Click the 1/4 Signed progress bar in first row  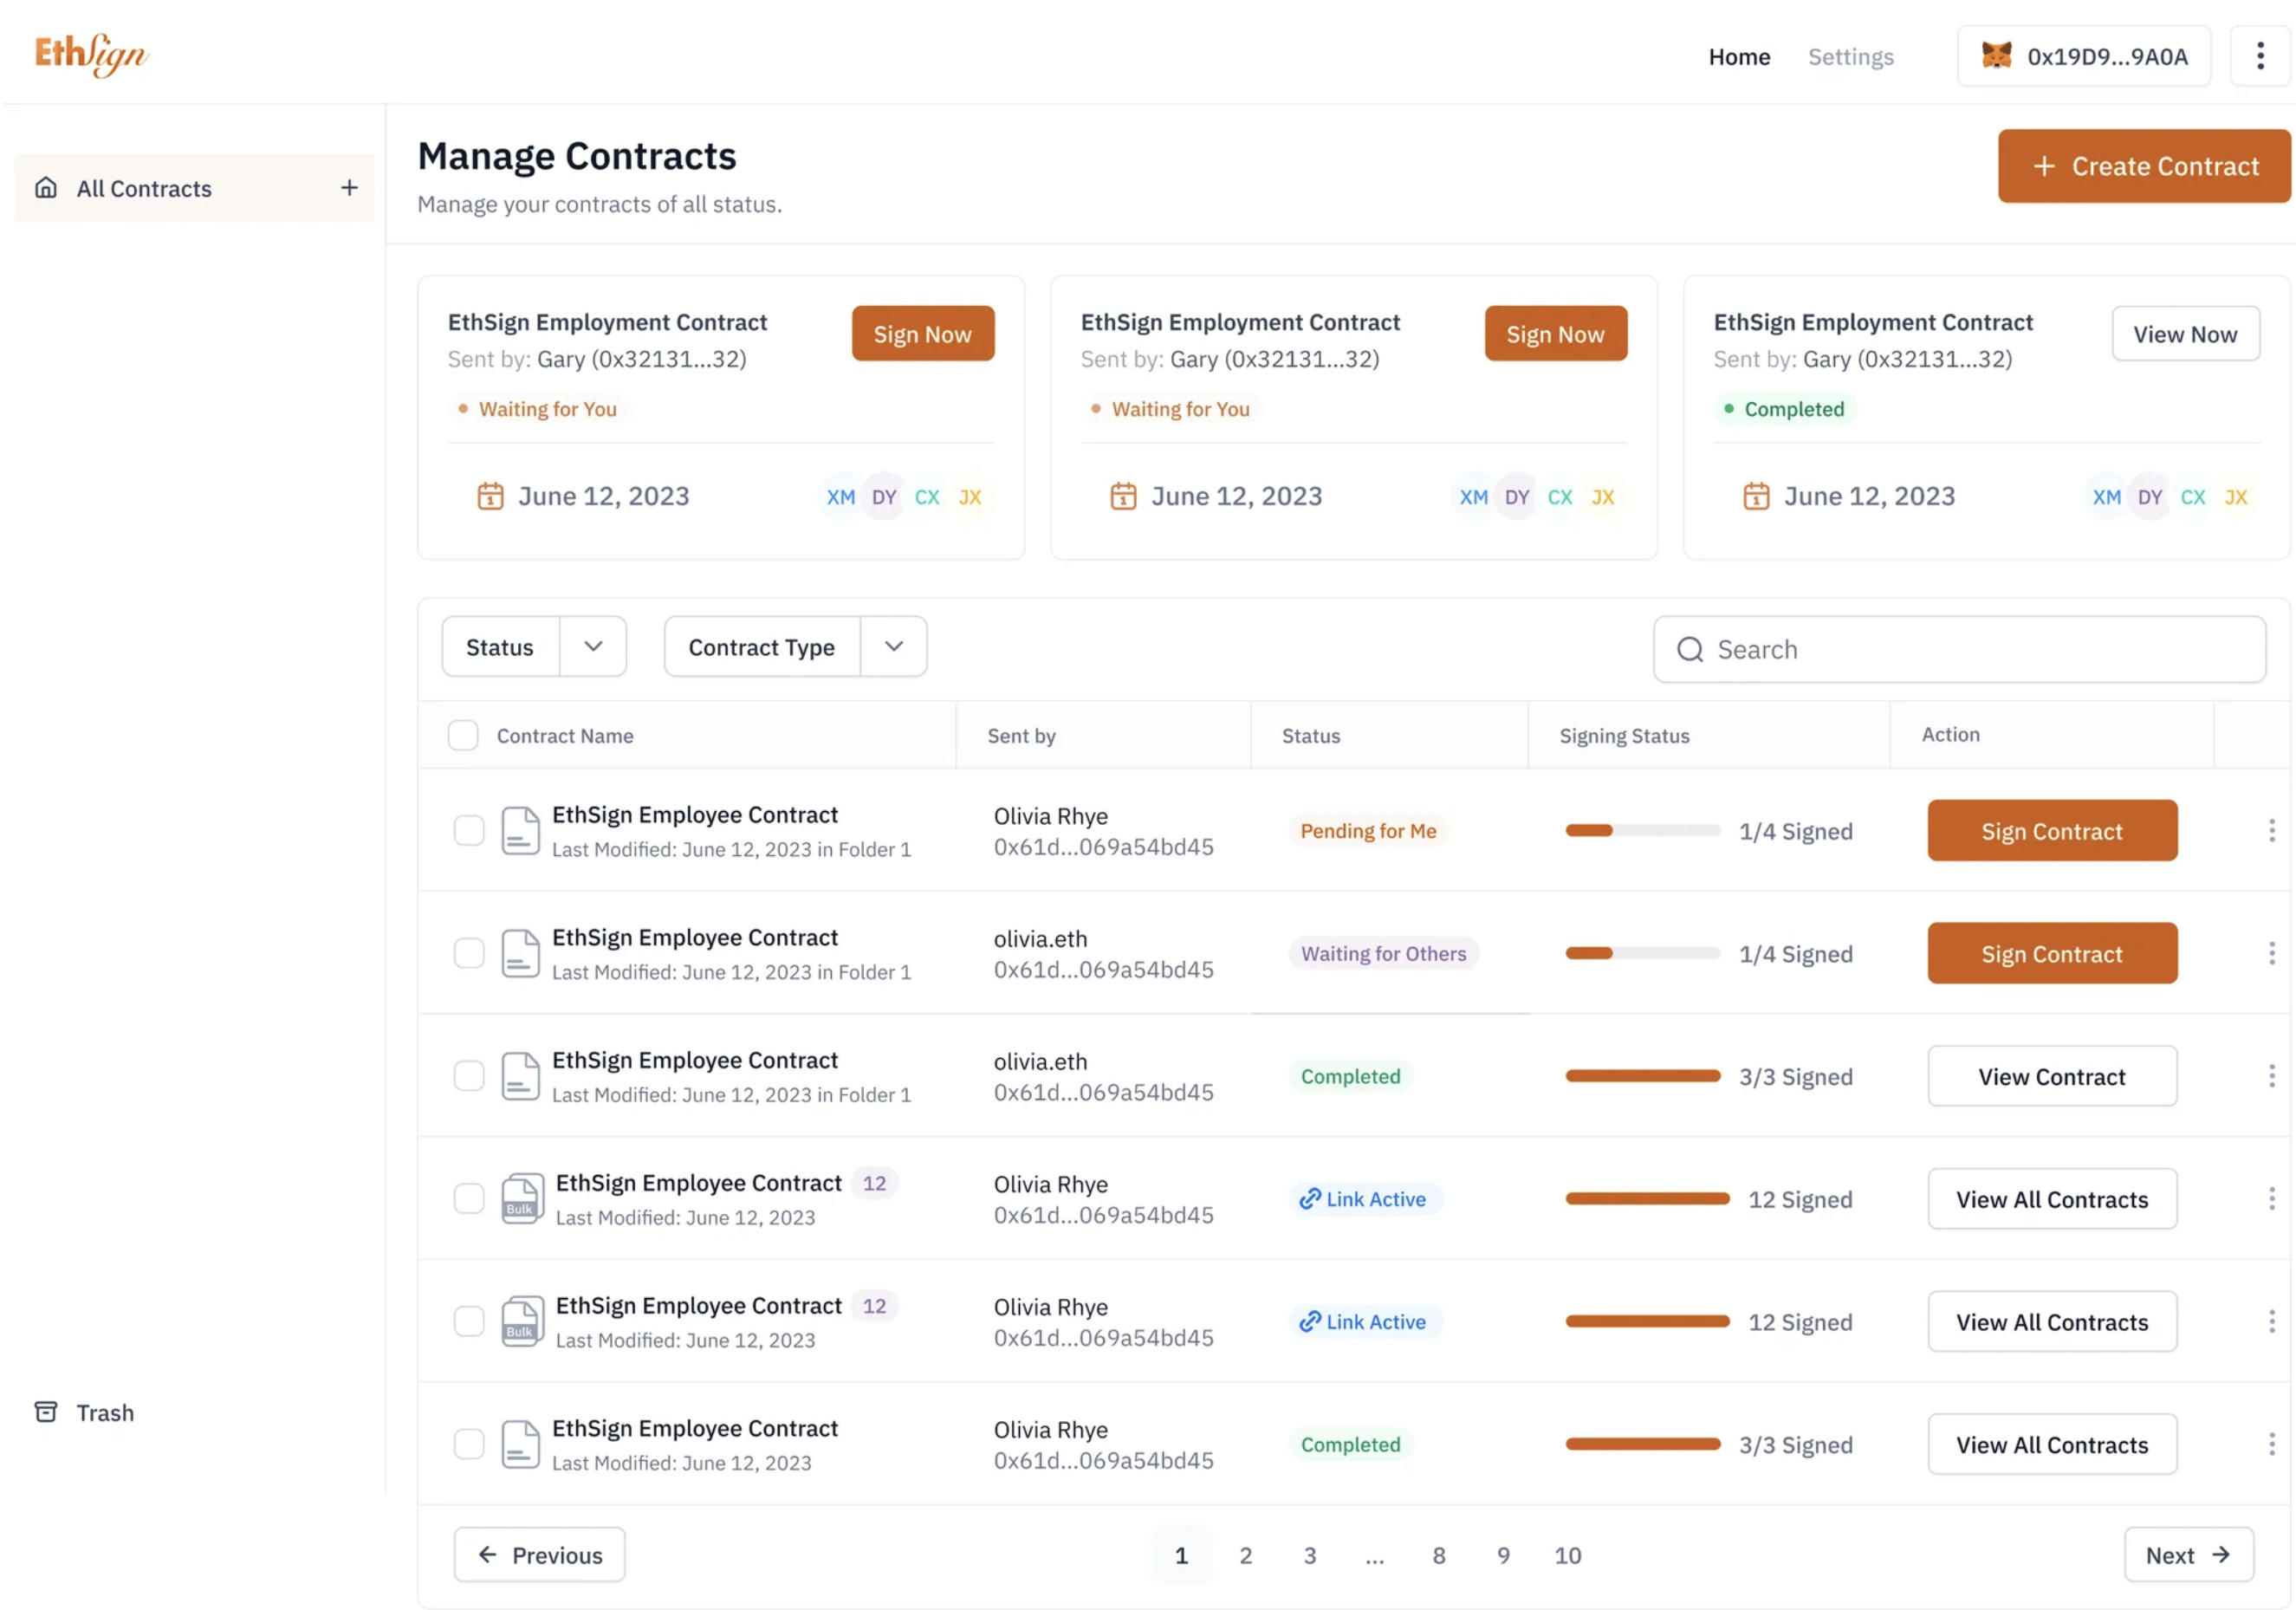pos(1642,831)
